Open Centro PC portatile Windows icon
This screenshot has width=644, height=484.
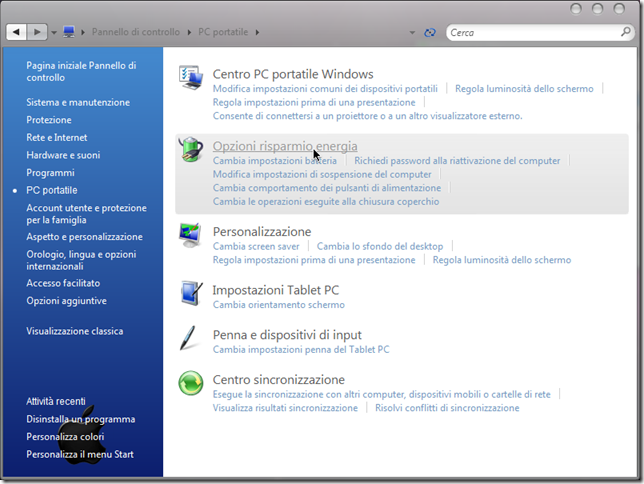point(191,77)
